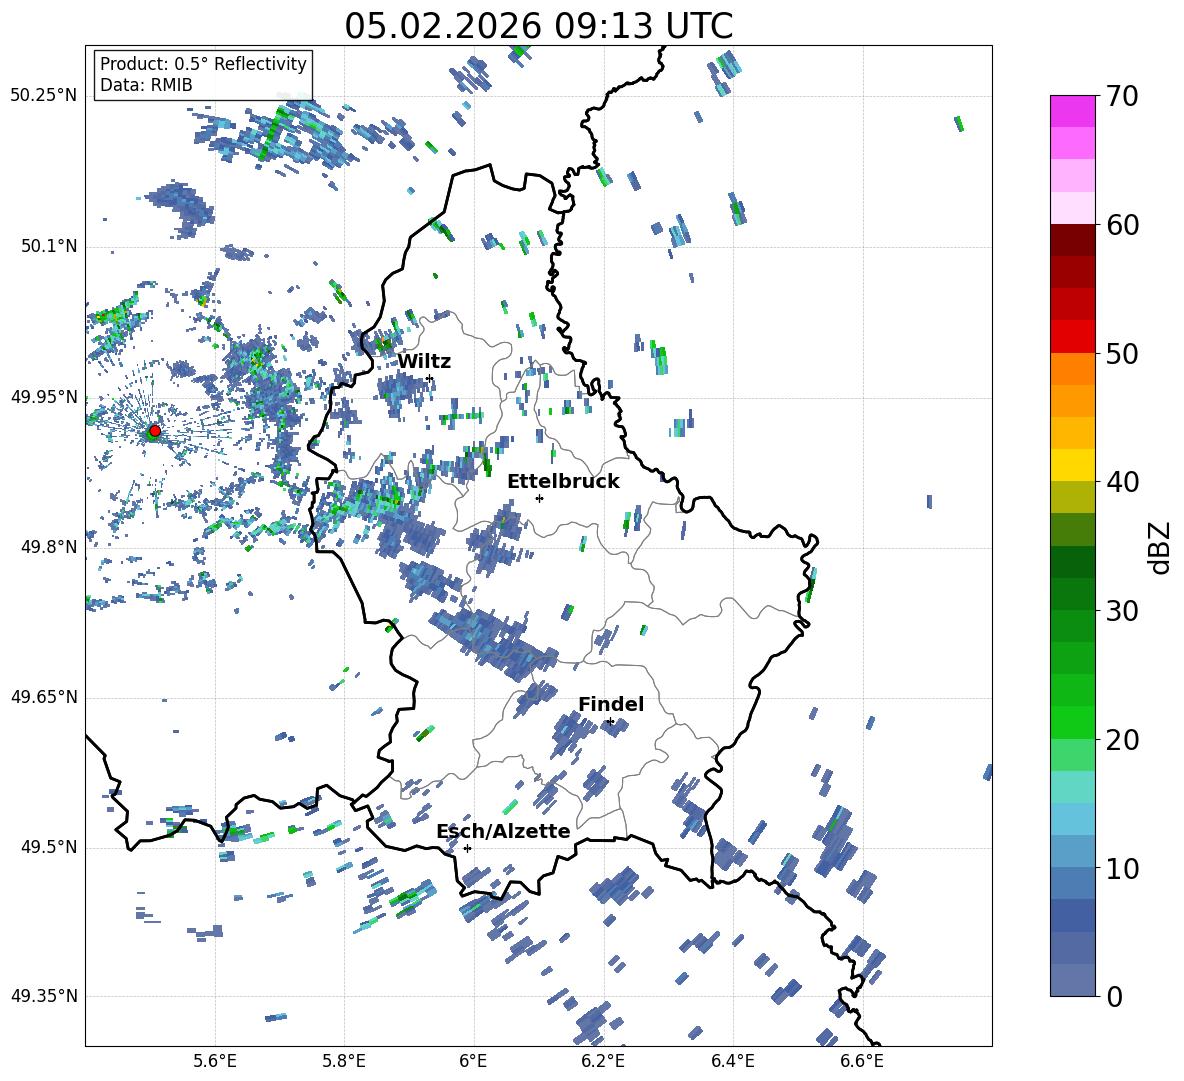Click the Ettelbruck city label

(563, 481)
